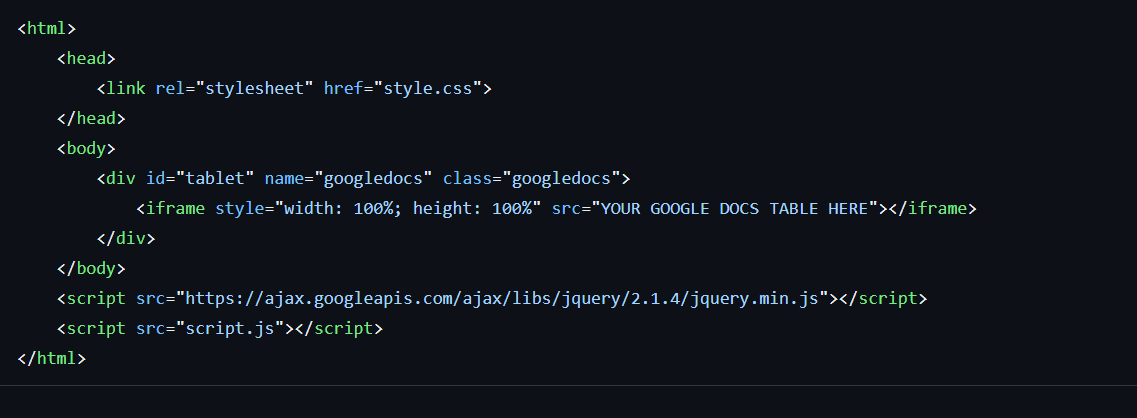Click the closing body tag

(91, 269)
